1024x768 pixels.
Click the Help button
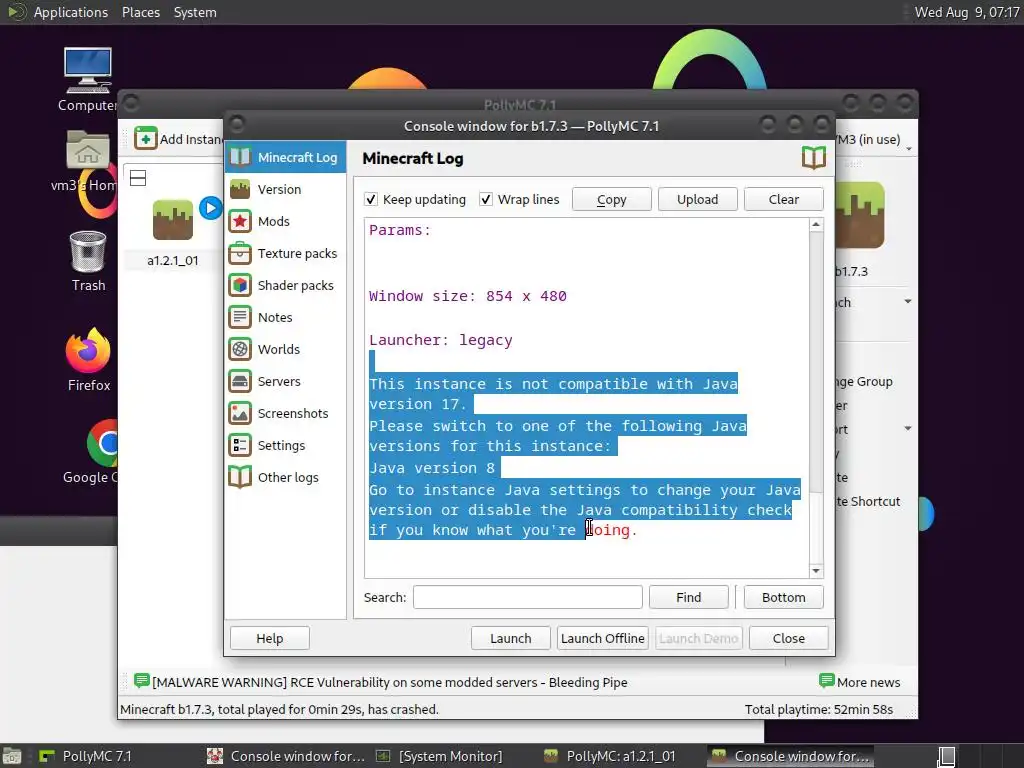click(x=270, y=638)
